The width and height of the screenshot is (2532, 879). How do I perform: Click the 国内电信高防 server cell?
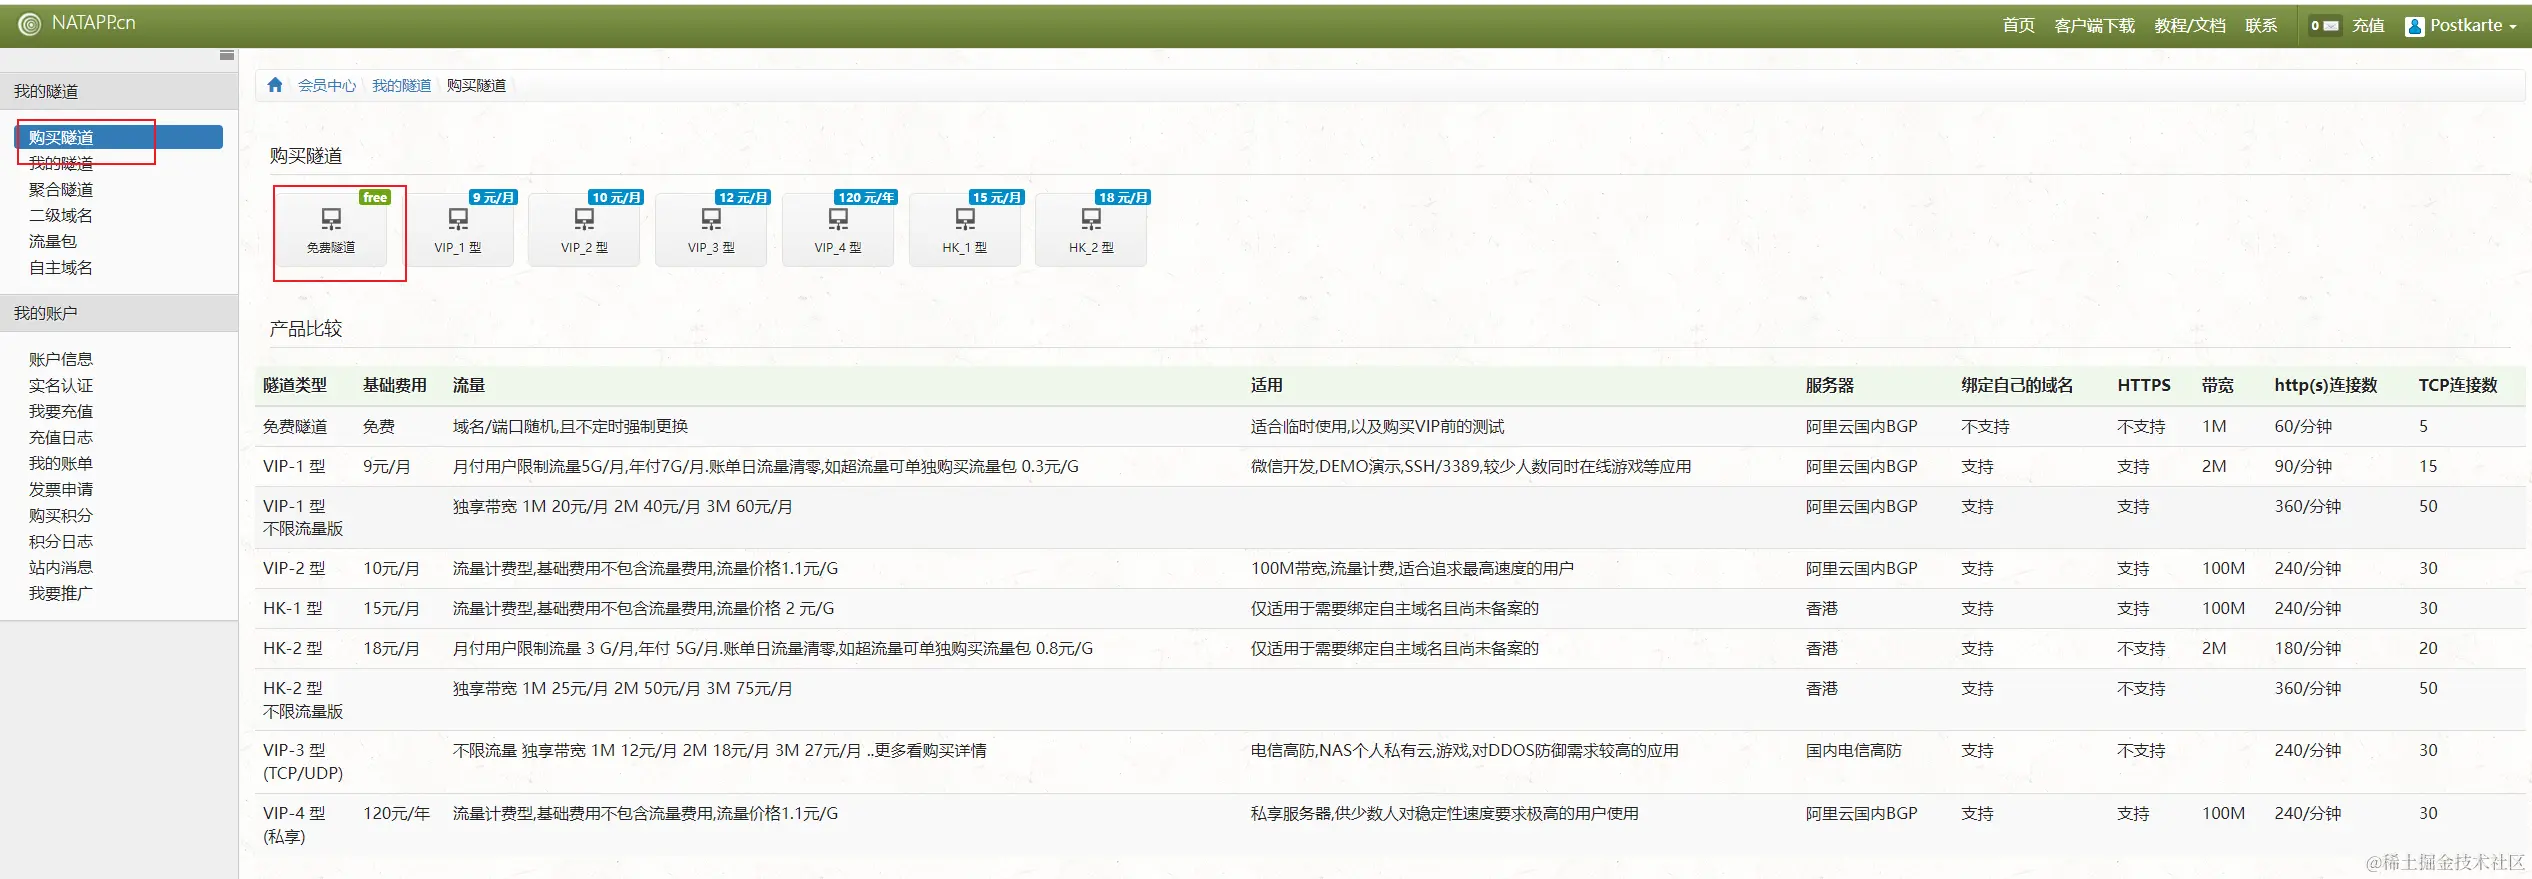click(1854, 750)
